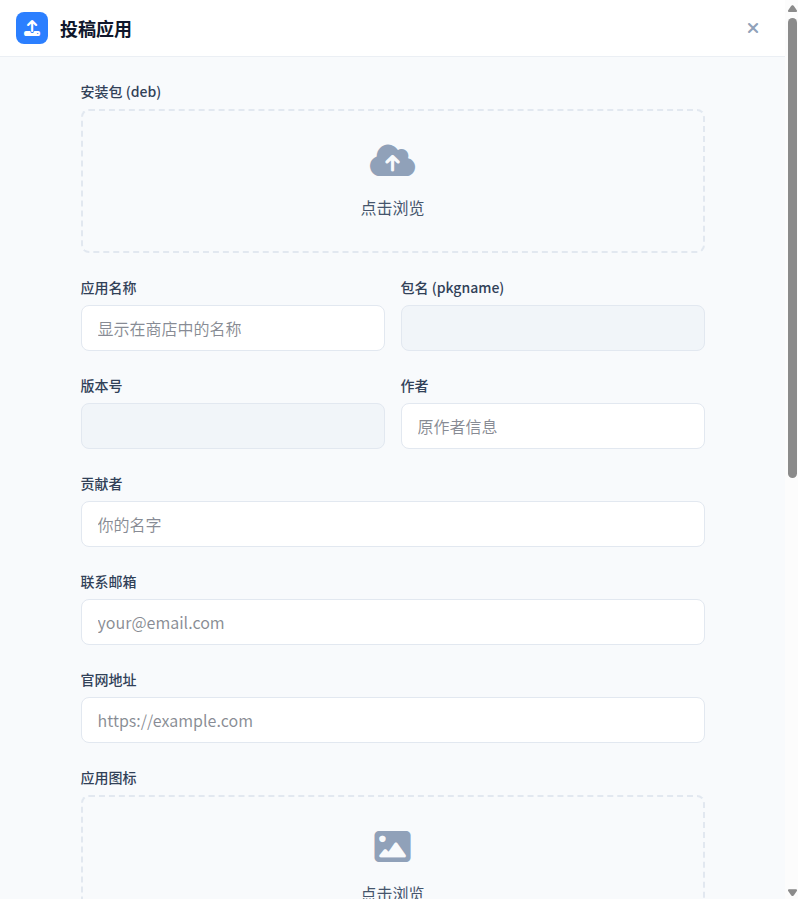Focus the 作者 input field

click(x=553, y=426)
